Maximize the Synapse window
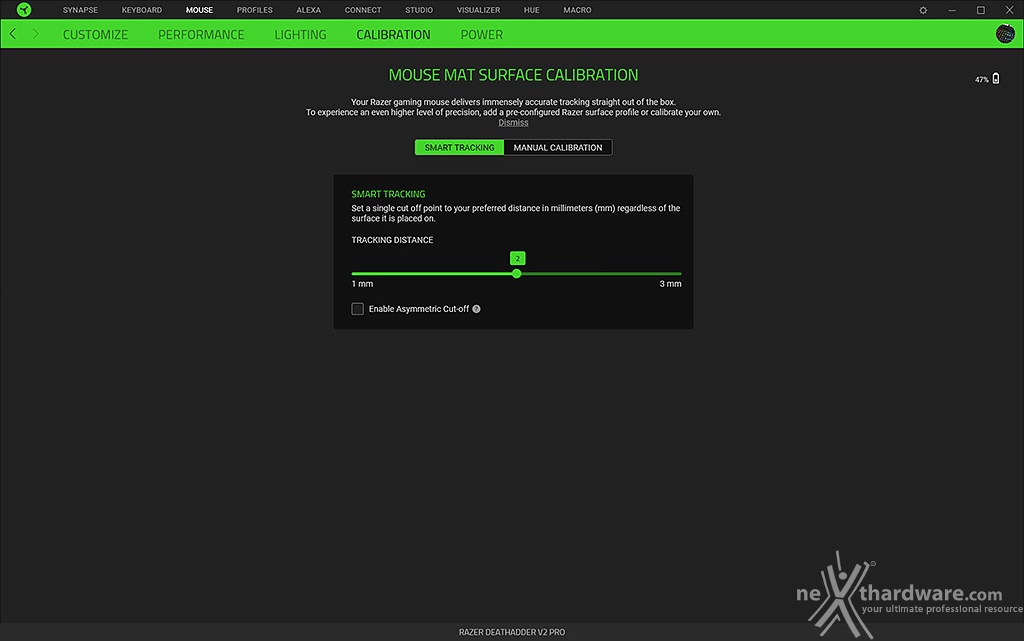Image resolution: width=1024 pixels, height=641 pixels. click(x=980, y=10)
